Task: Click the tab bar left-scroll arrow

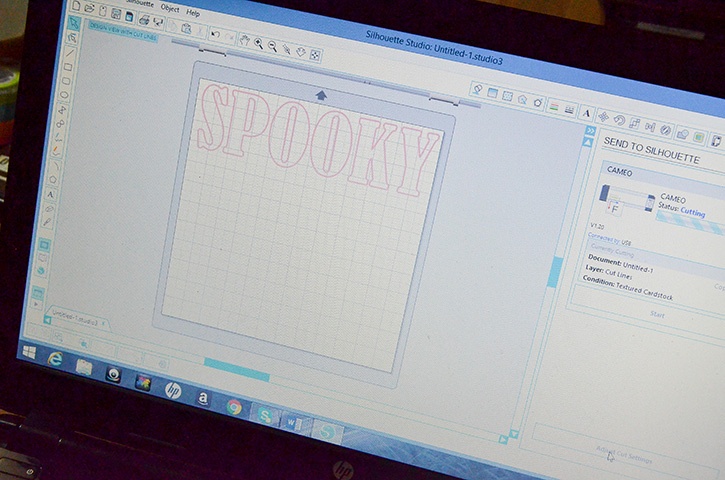Action: pyautogui.click(x=47, y=320)
